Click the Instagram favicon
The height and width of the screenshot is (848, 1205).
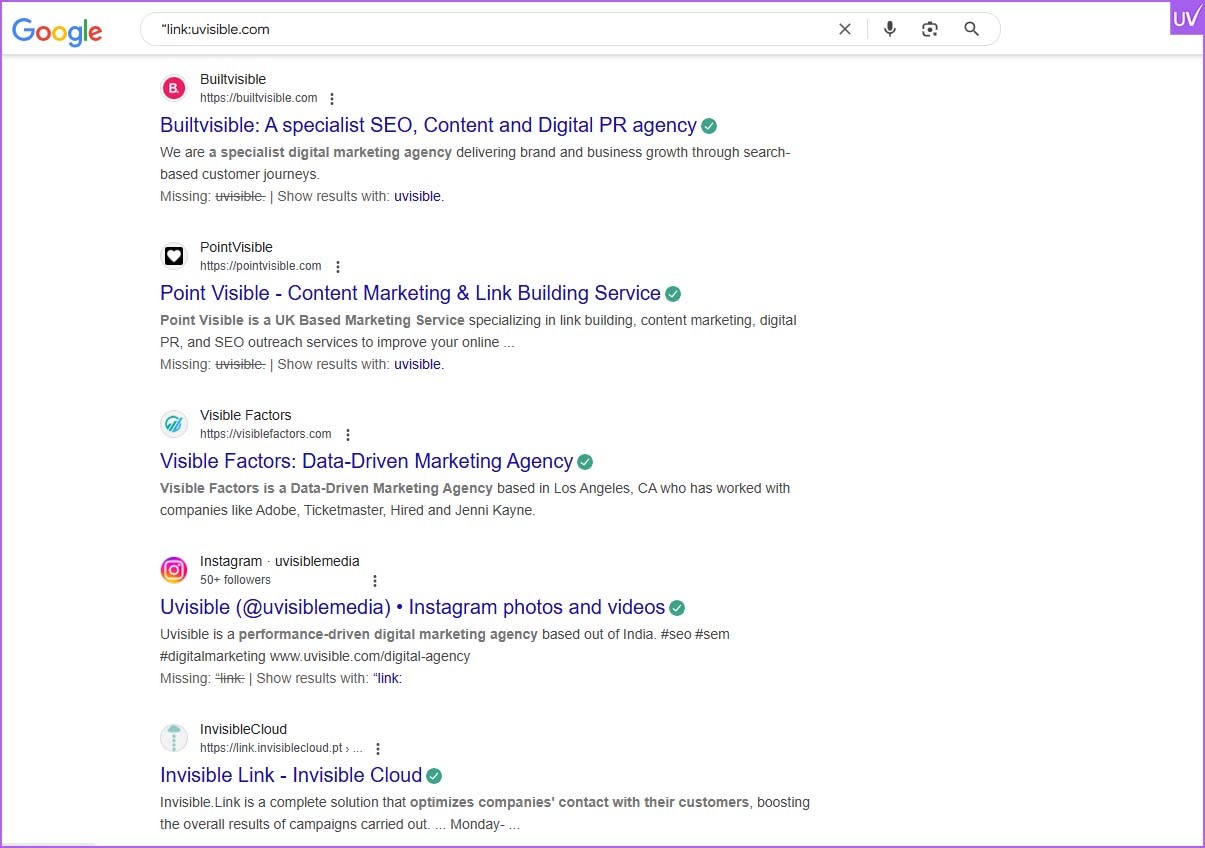point(174,570)
